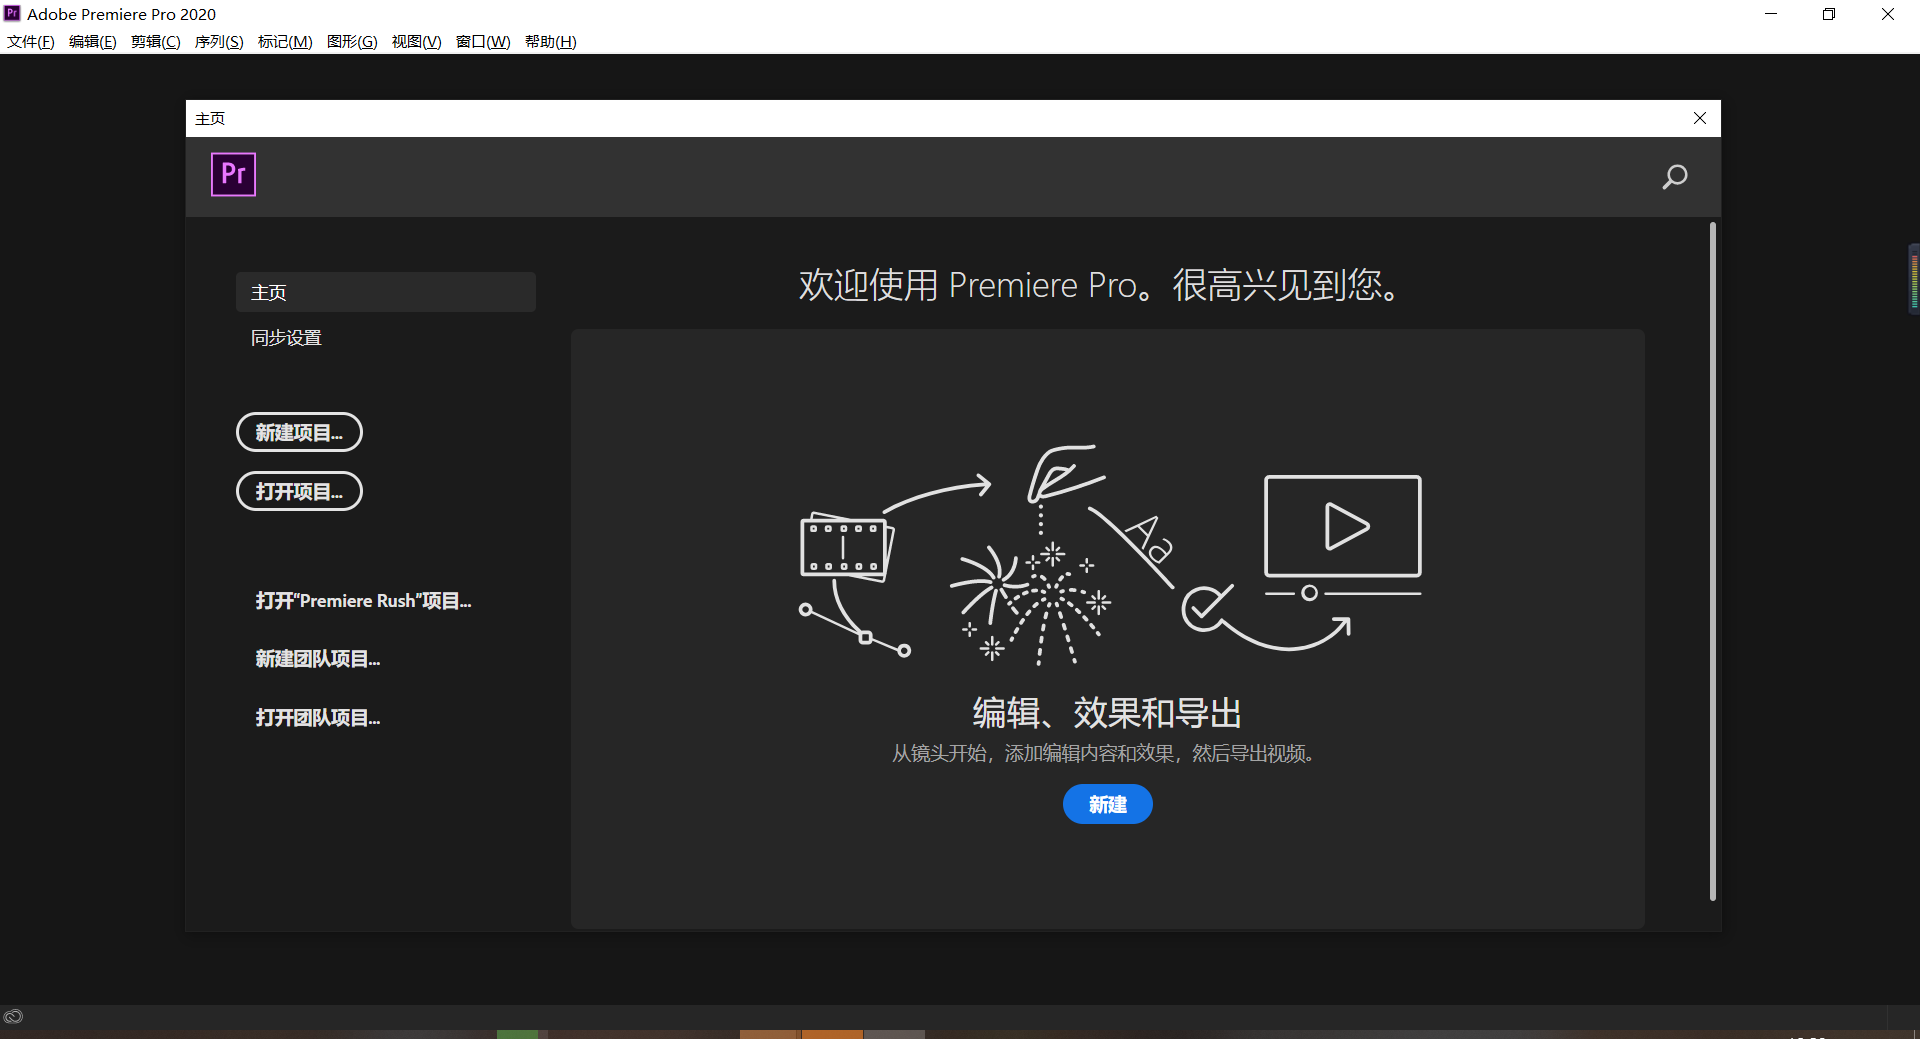Image resolution: width=1920 pixels, height=1039 pixels.
Task: Click the 编辑、效果和导出 heading
Action: [x=1108, y=713]
